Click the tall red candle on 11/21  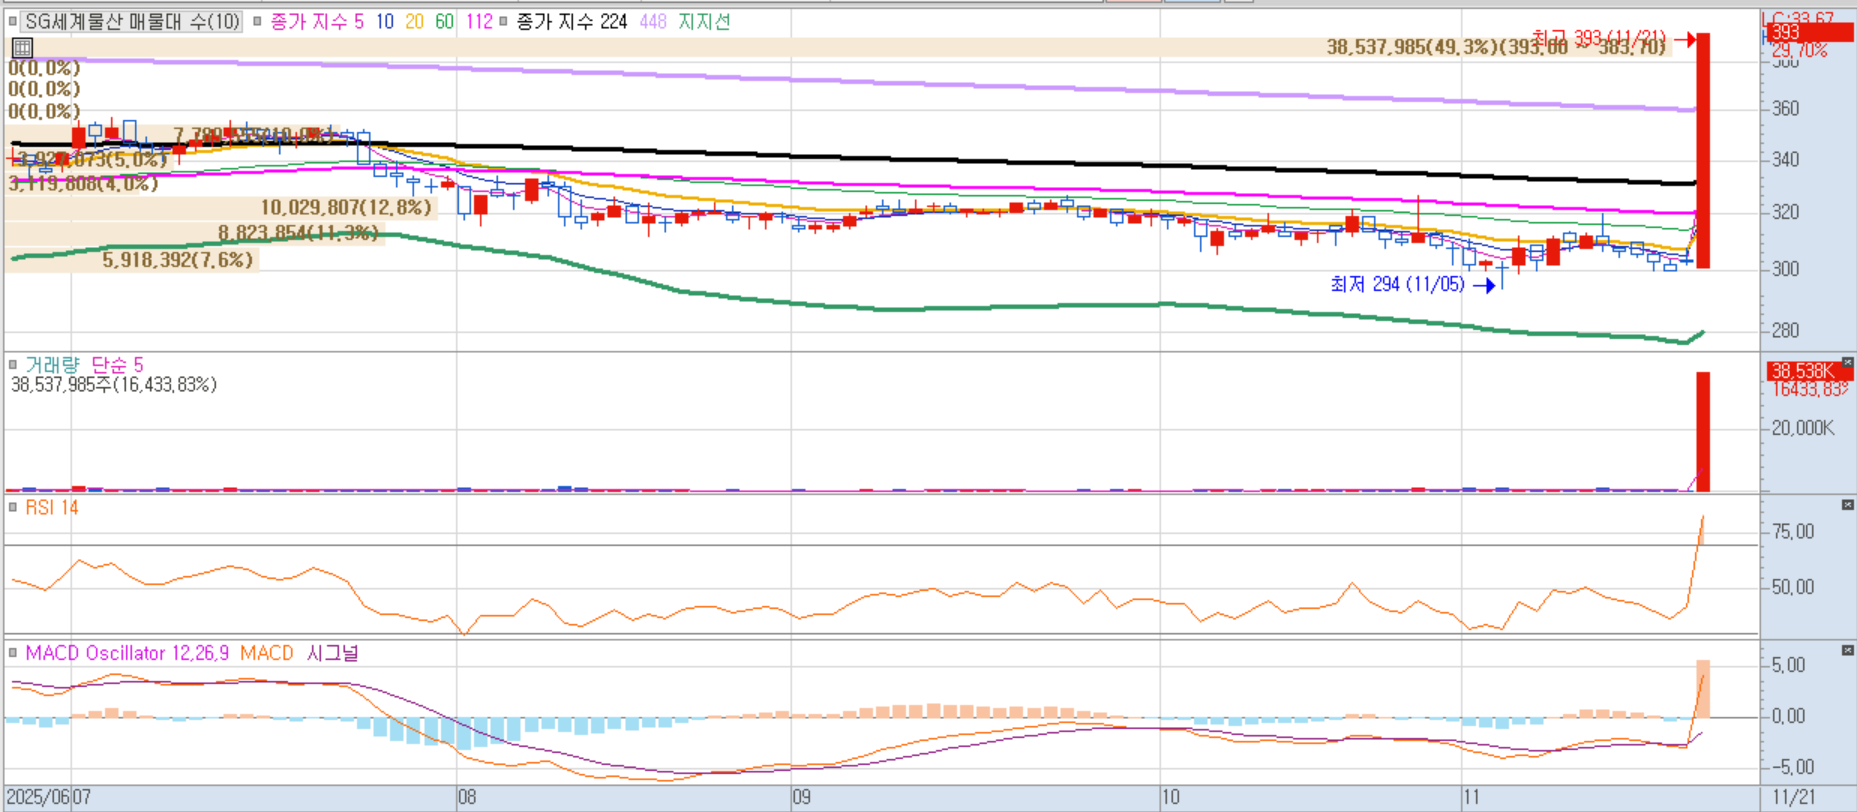(x=1702, y=150)
